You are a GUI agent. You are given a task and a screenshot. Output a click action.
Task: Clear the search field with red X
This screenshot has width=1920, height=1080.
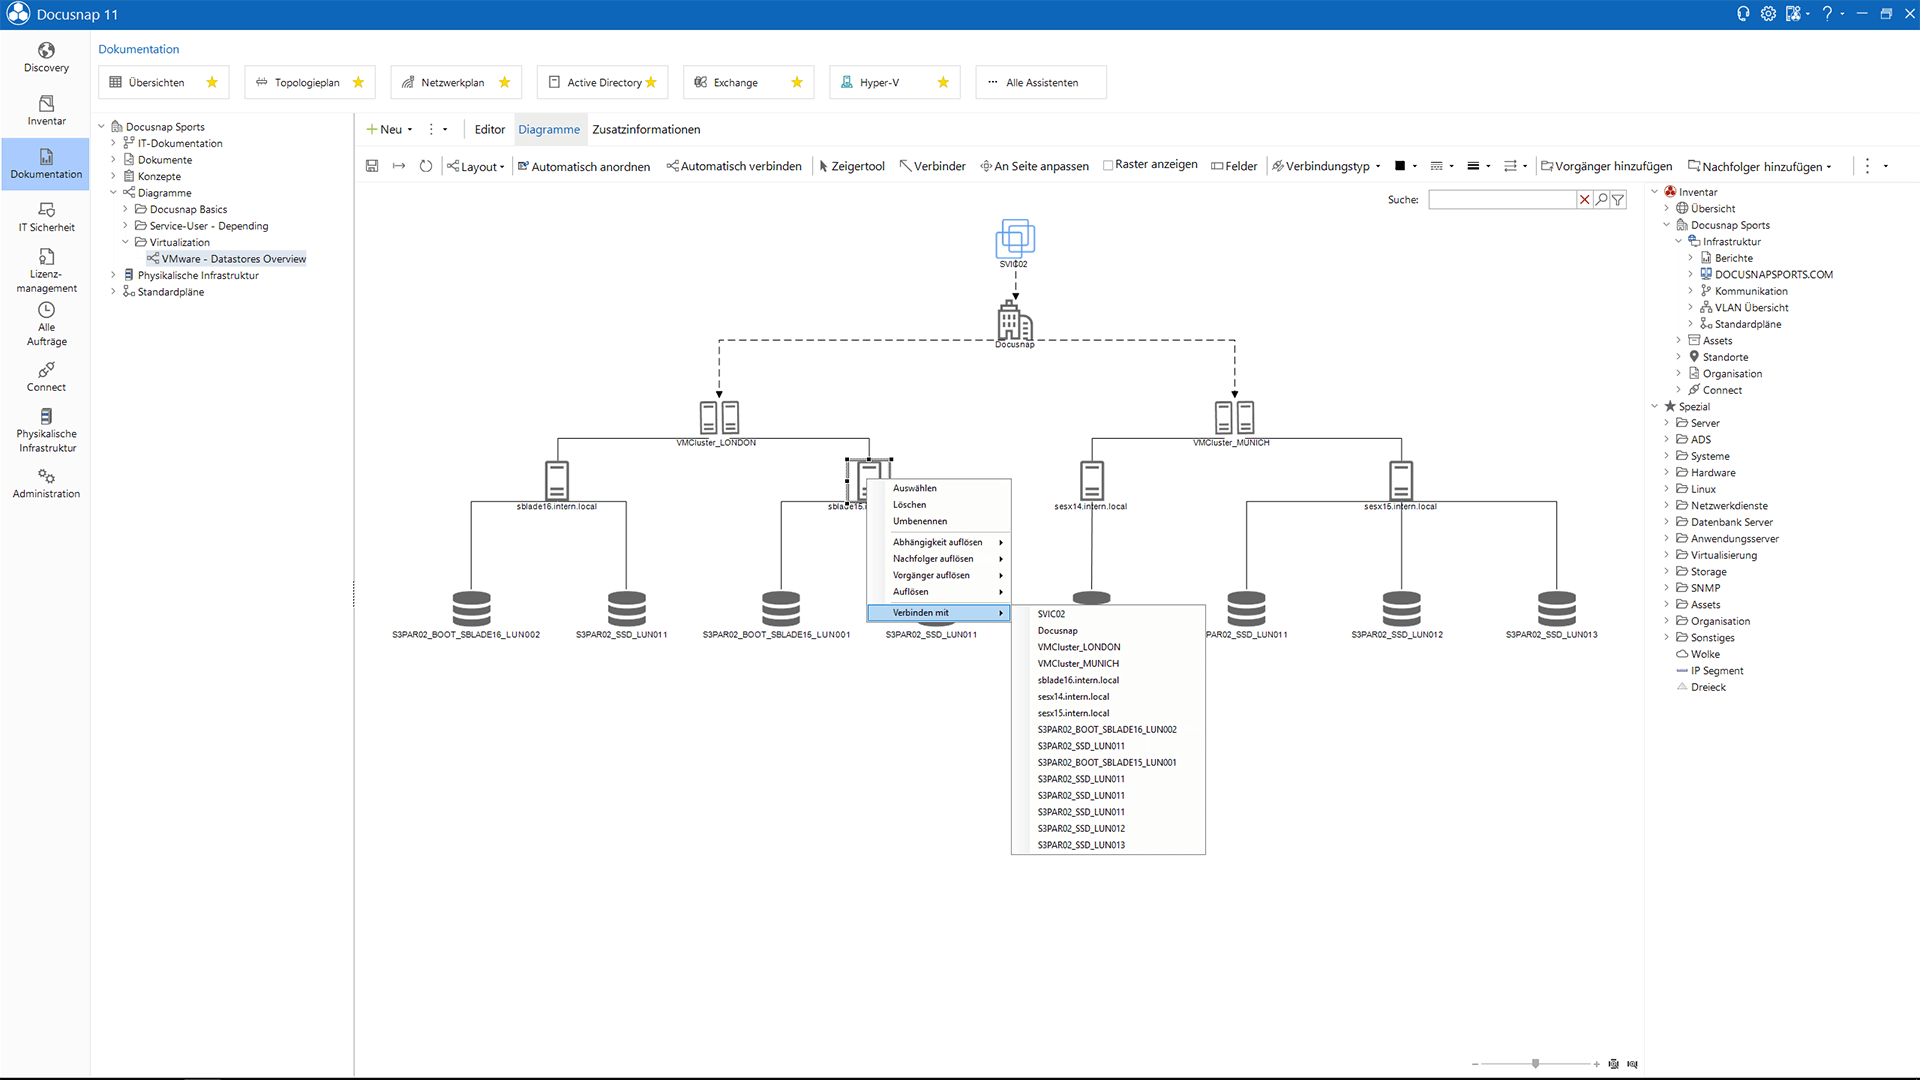1584,200
